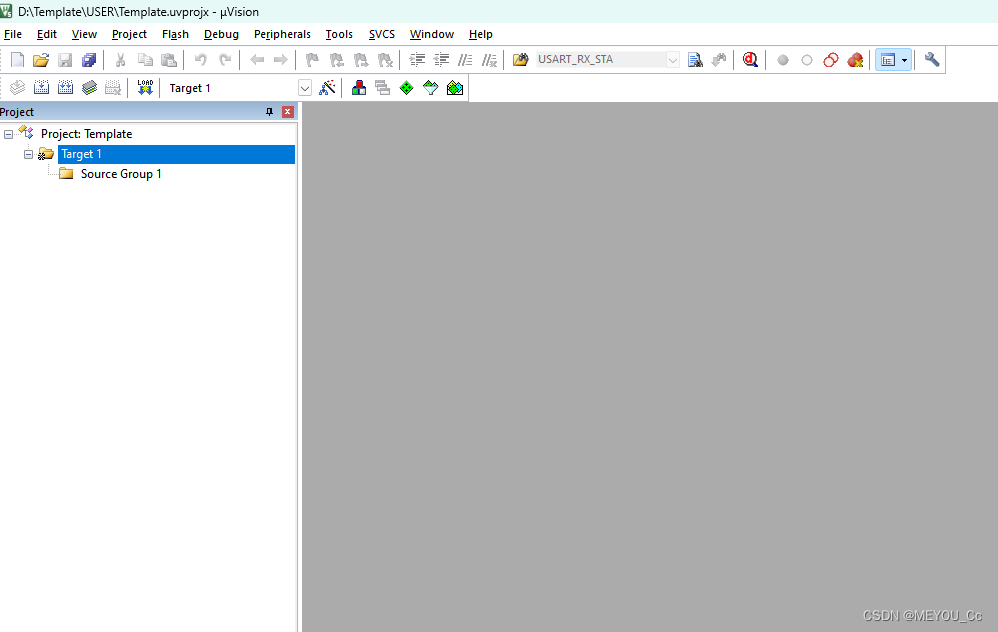Click the Copy icon in the toolbar
The width and height of the screenshot is (998, 632).
click(x=145, y=60)
